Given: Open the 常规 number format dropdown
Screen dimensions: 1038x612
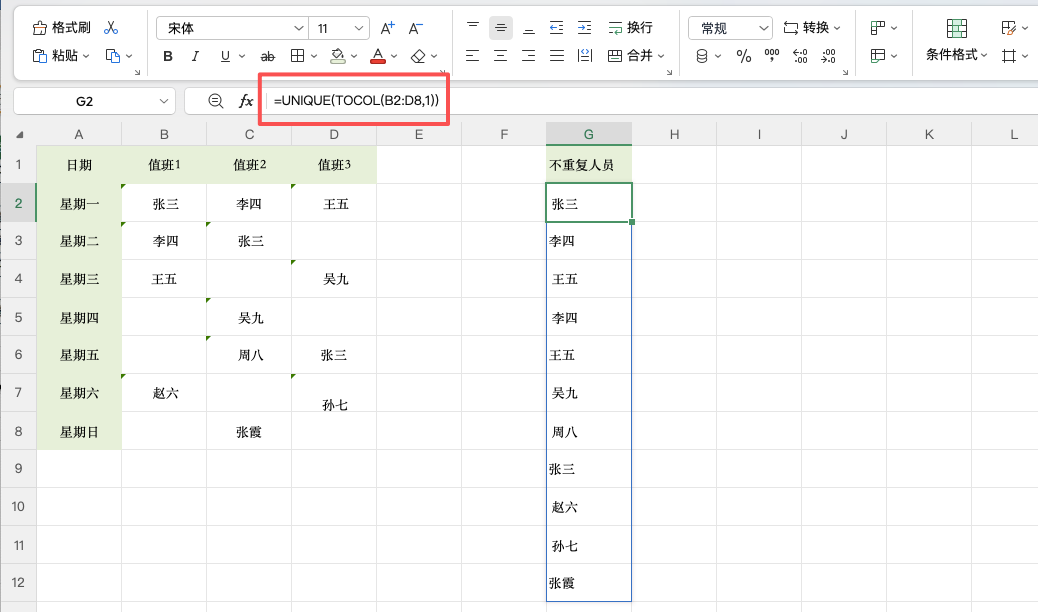Looking at the screenshot, I should click(731, 28).
